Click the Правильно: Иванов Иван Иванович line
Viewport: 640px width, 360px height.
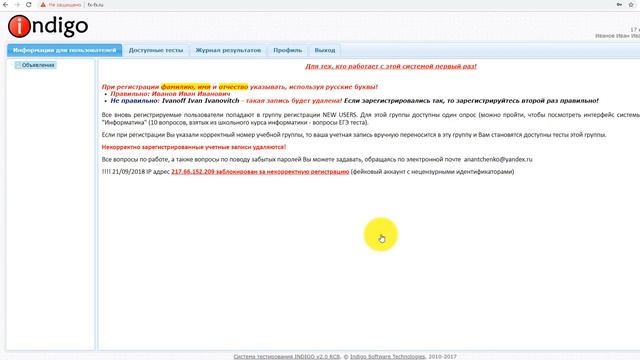pyautogui.click(x=170, y=94)
